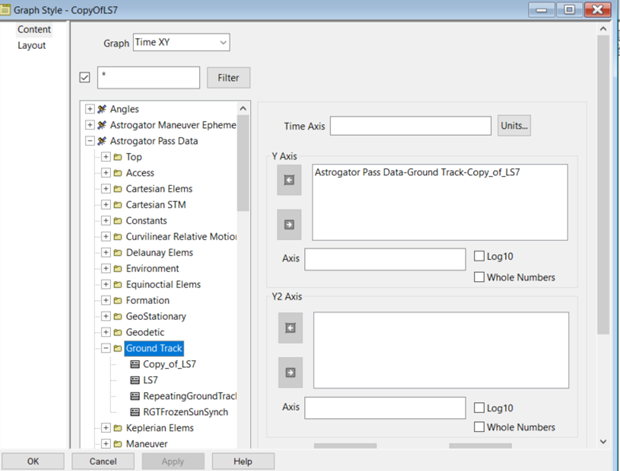This screenshot has width=620, height=471.
Task: Collapse the Astrogator Pass Data tree node
Action: tap(90, 141)
